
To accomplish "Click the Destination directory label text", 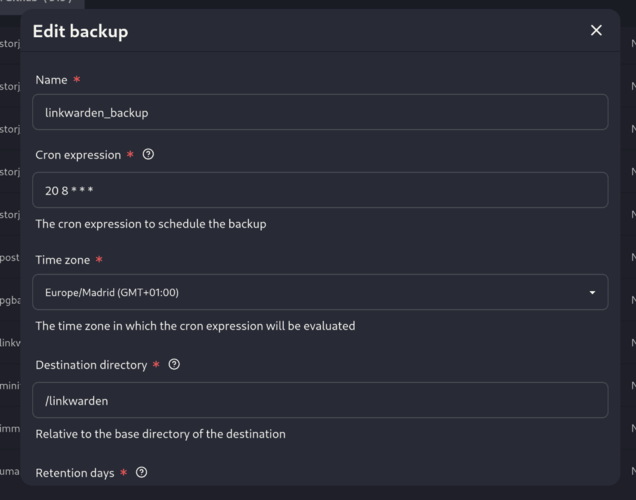I will 91,365.
